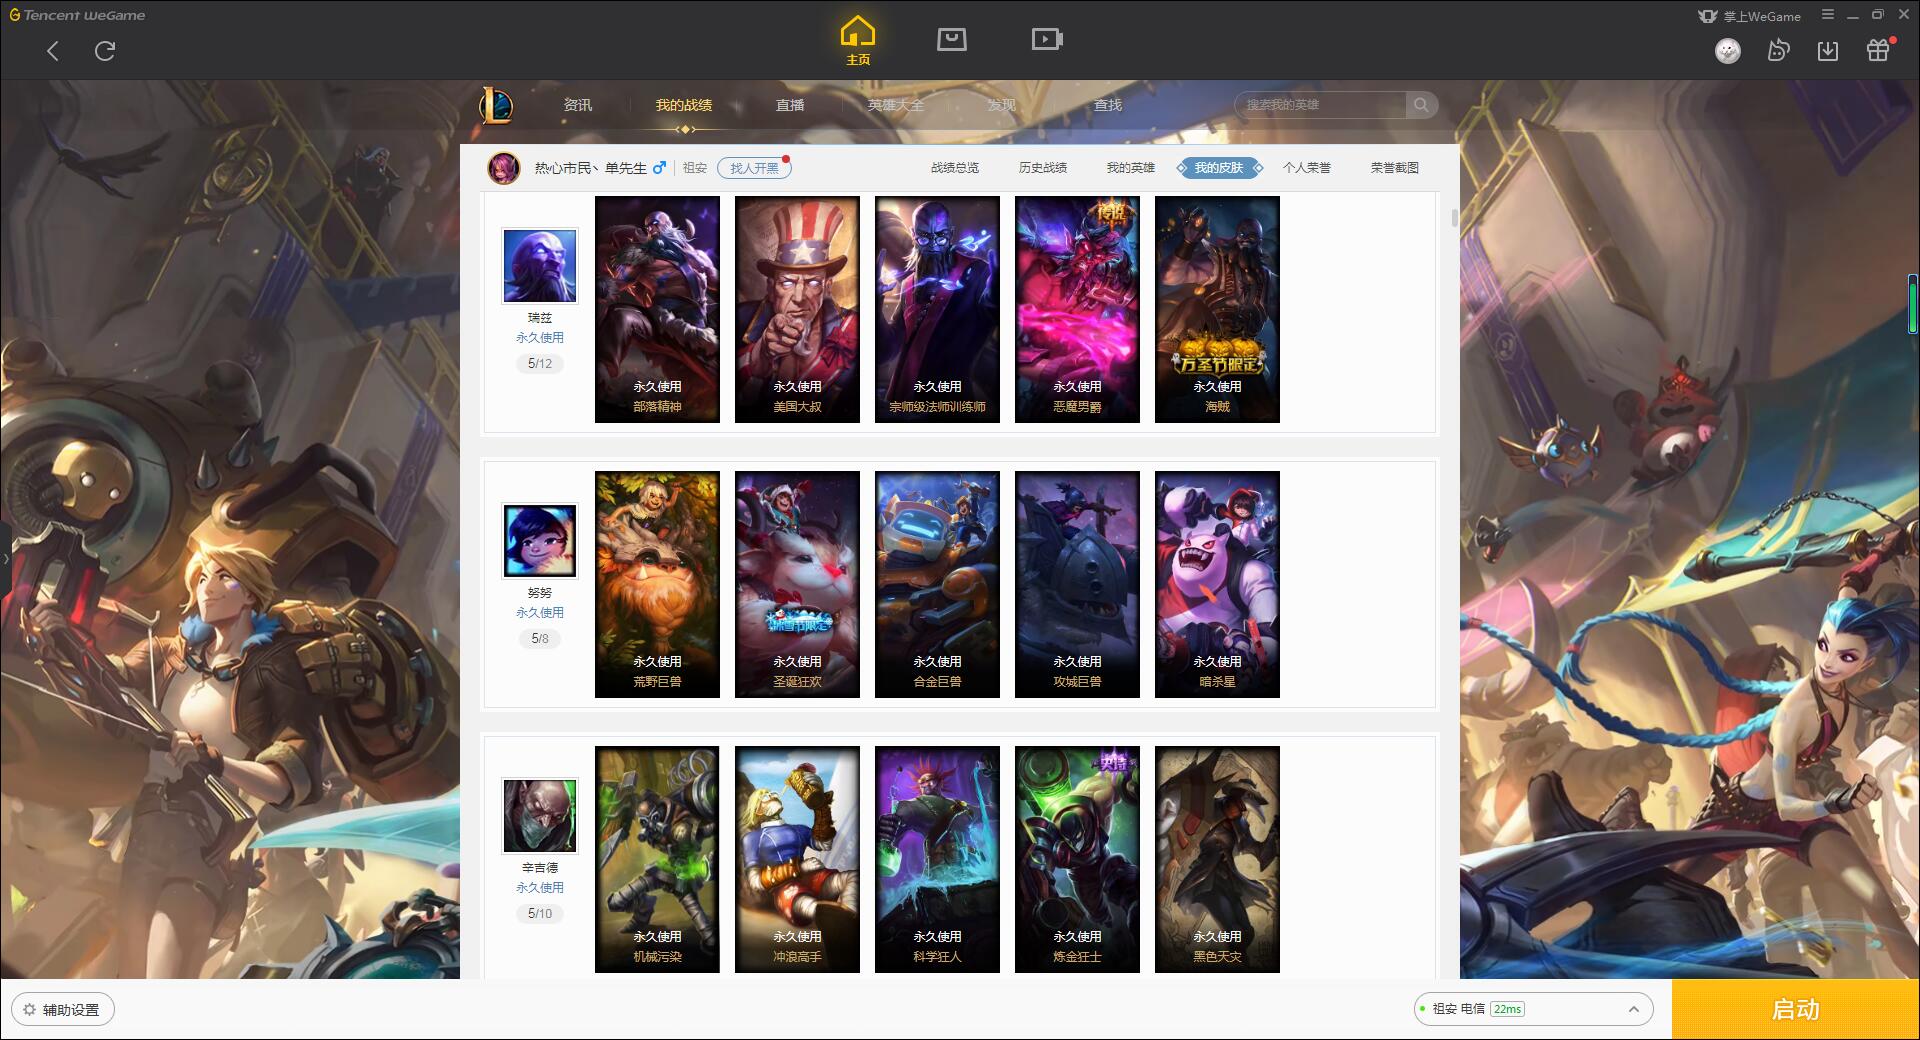Image resolution: width=1920 pixels, height=1040 pixels.
Task: Switch to 直播 tab
Action: click(790, 105)
